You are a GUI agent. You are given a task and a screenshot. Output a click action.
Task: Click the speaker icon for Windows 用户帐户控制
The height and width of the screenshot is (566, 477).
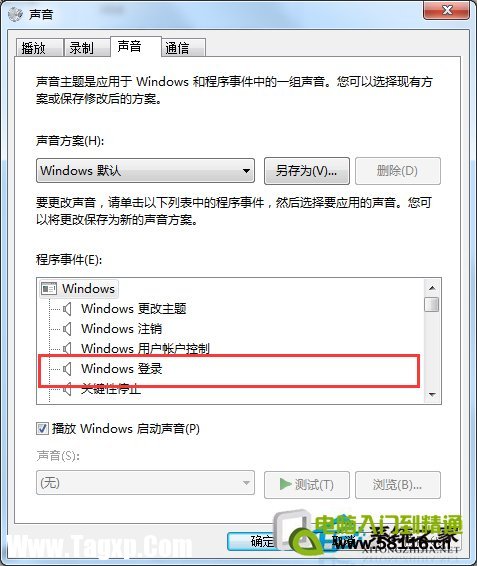(67, 349)
